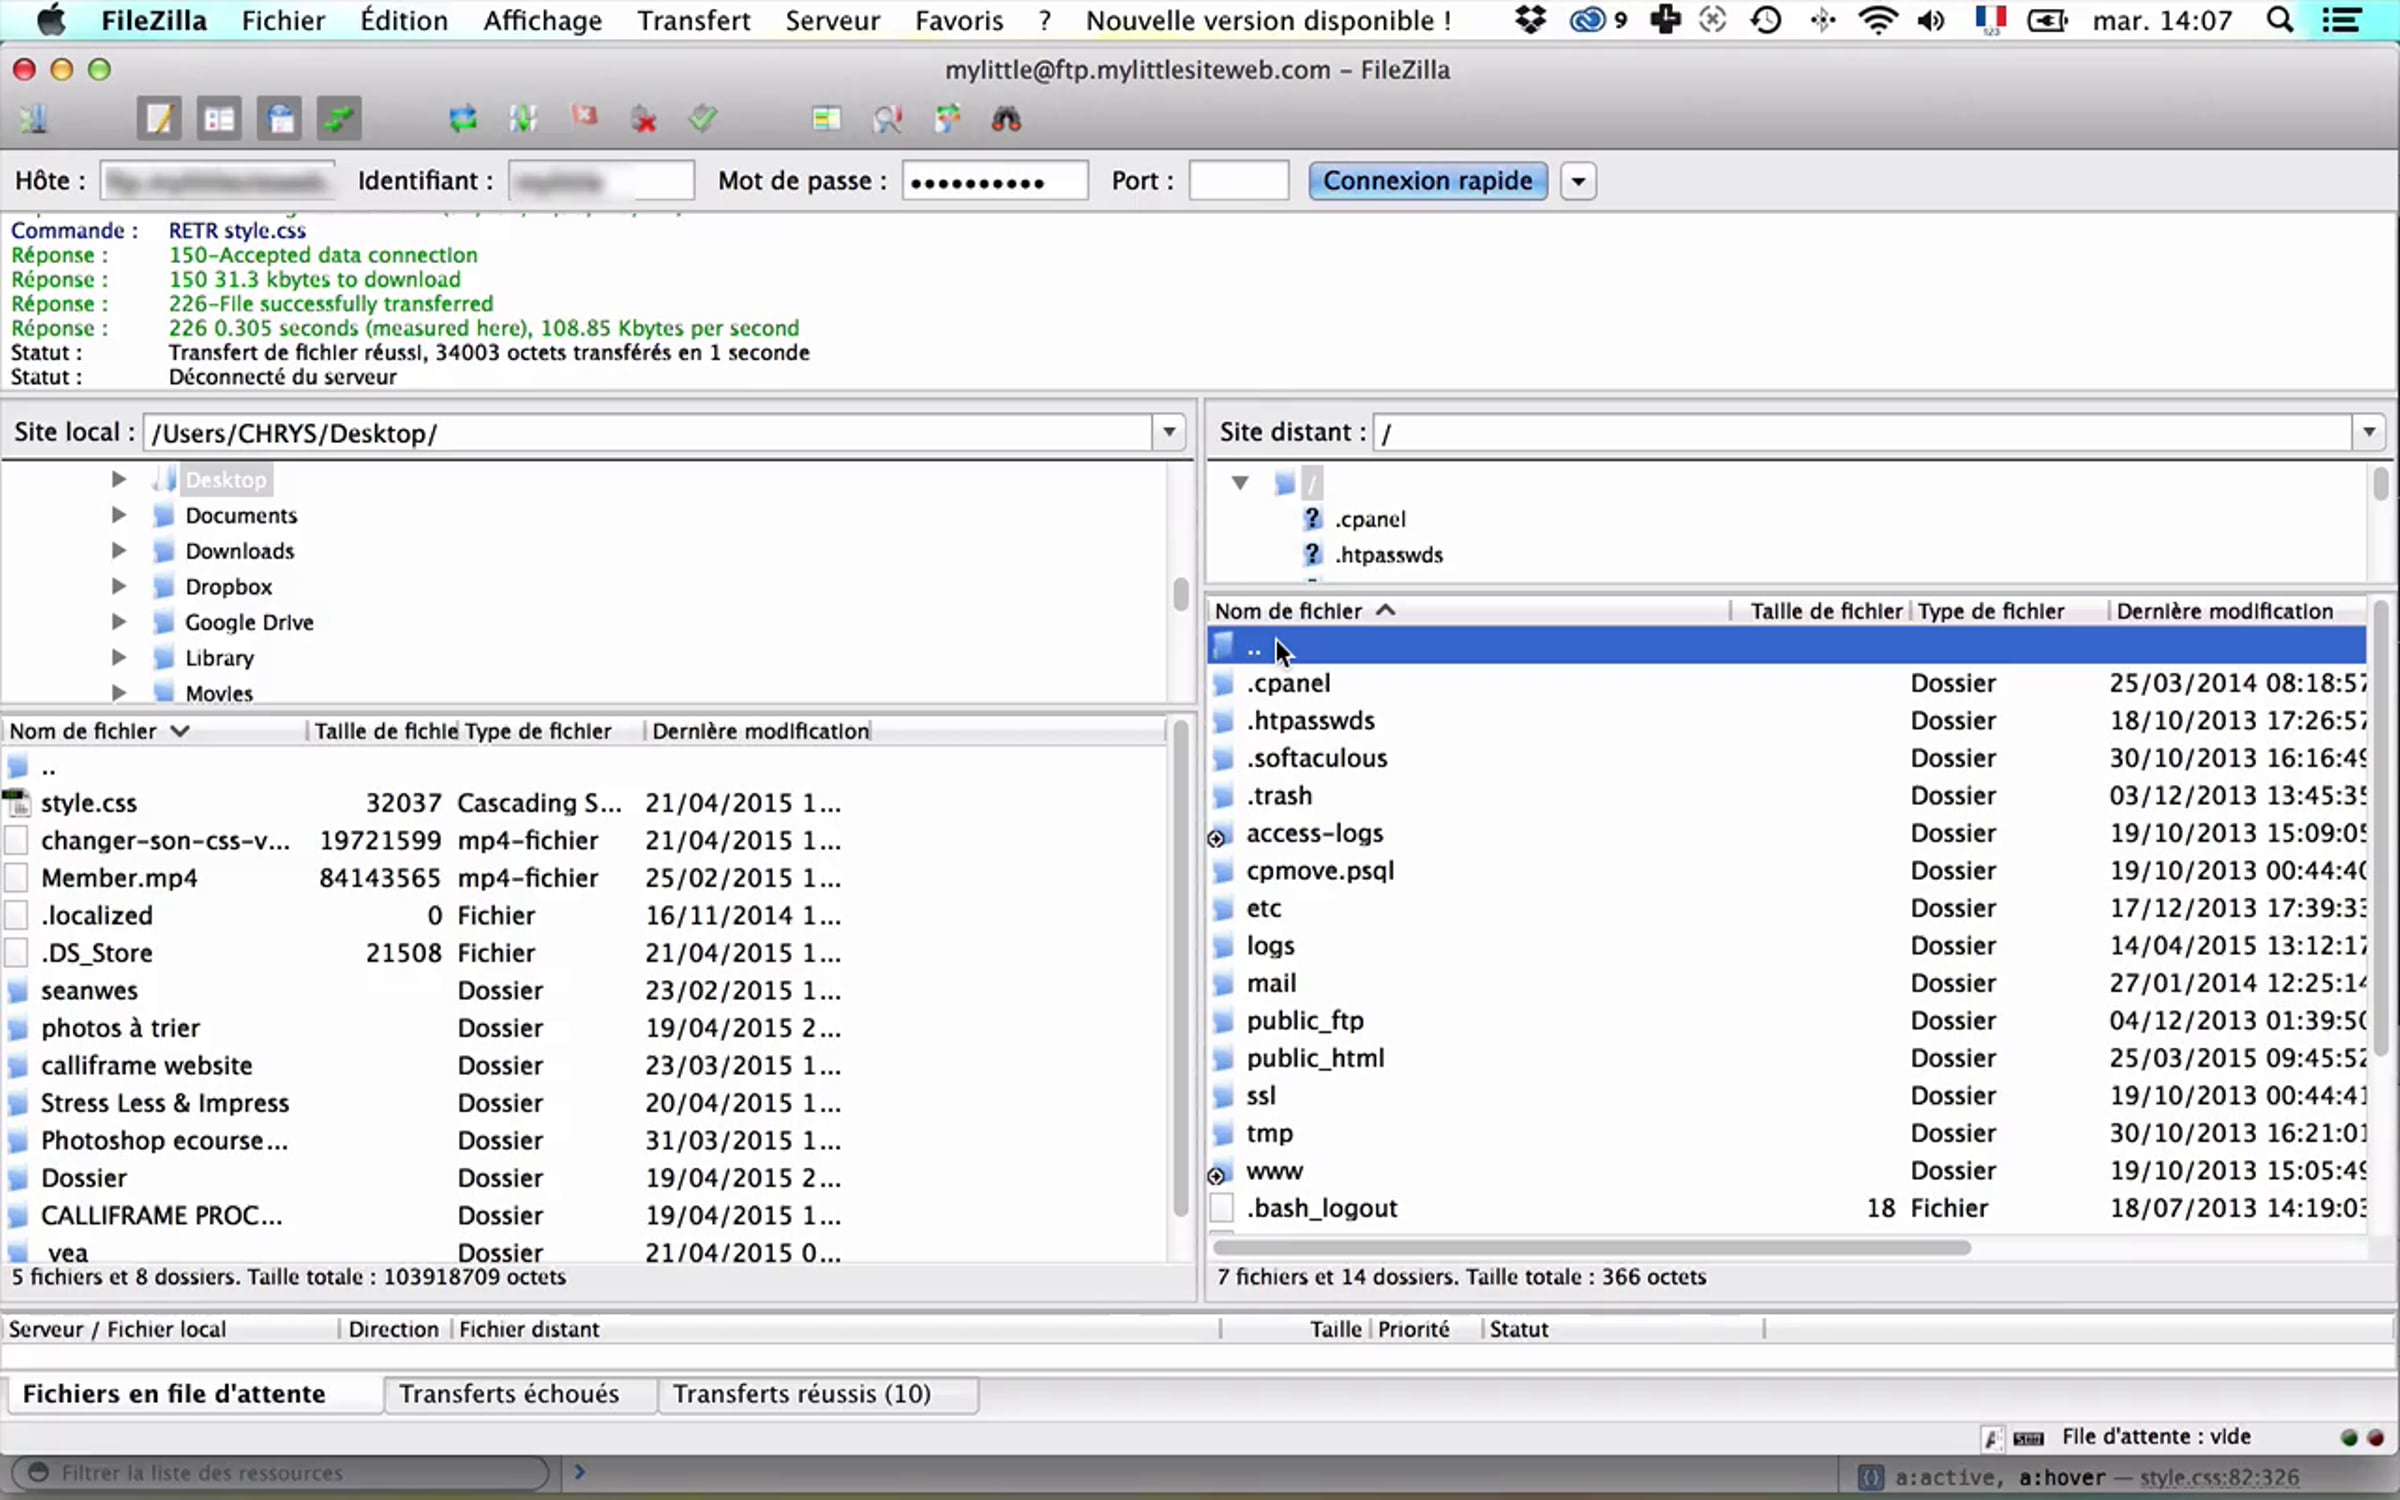Viewport: 2400px width, 1500px height.
Task: Open the Site local path dropdown
Action: coord(1168,432)
